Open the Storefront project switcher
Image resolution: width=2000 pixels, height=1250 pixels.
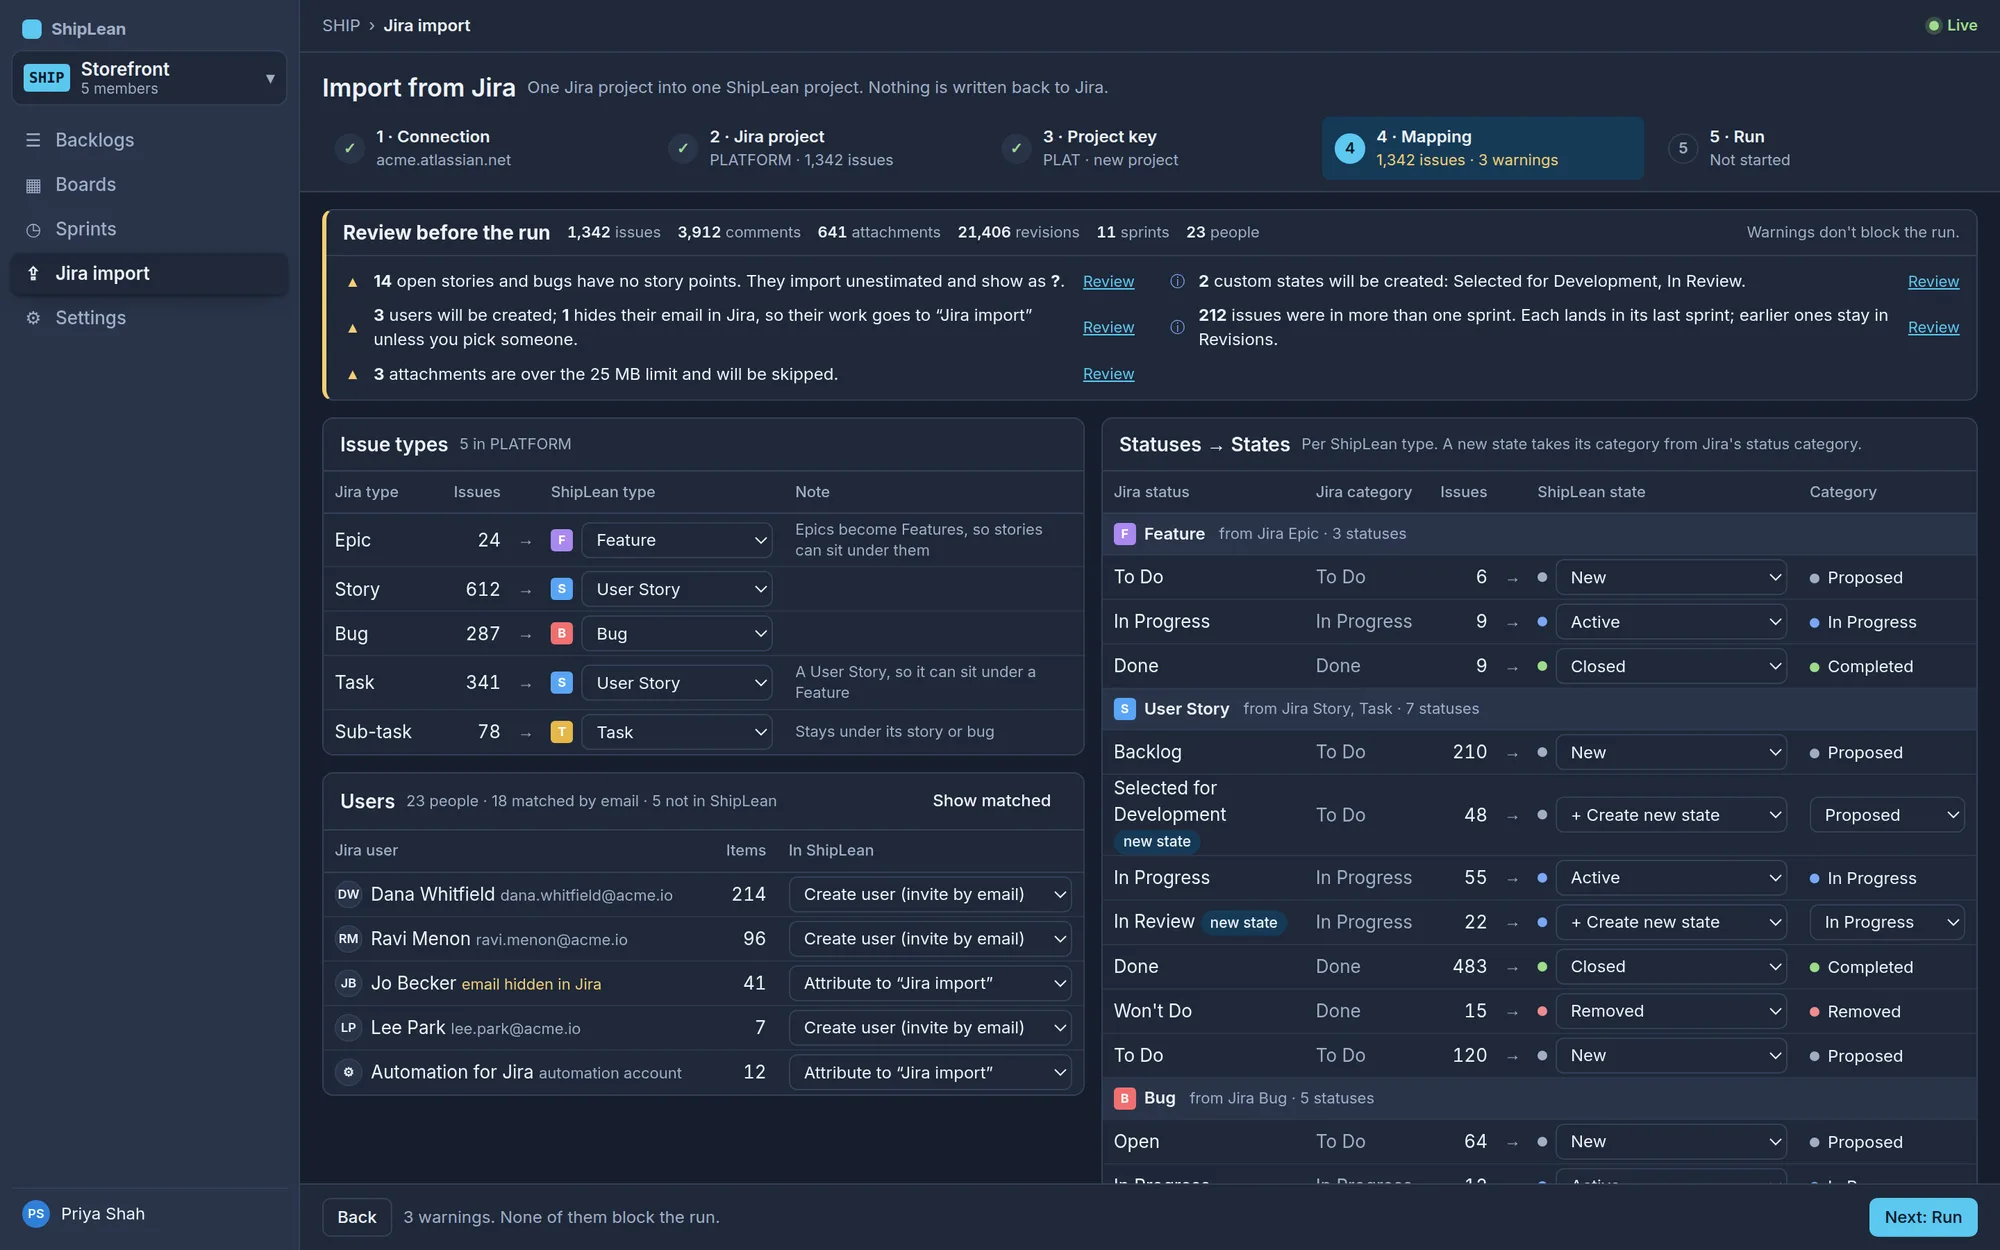149,78
